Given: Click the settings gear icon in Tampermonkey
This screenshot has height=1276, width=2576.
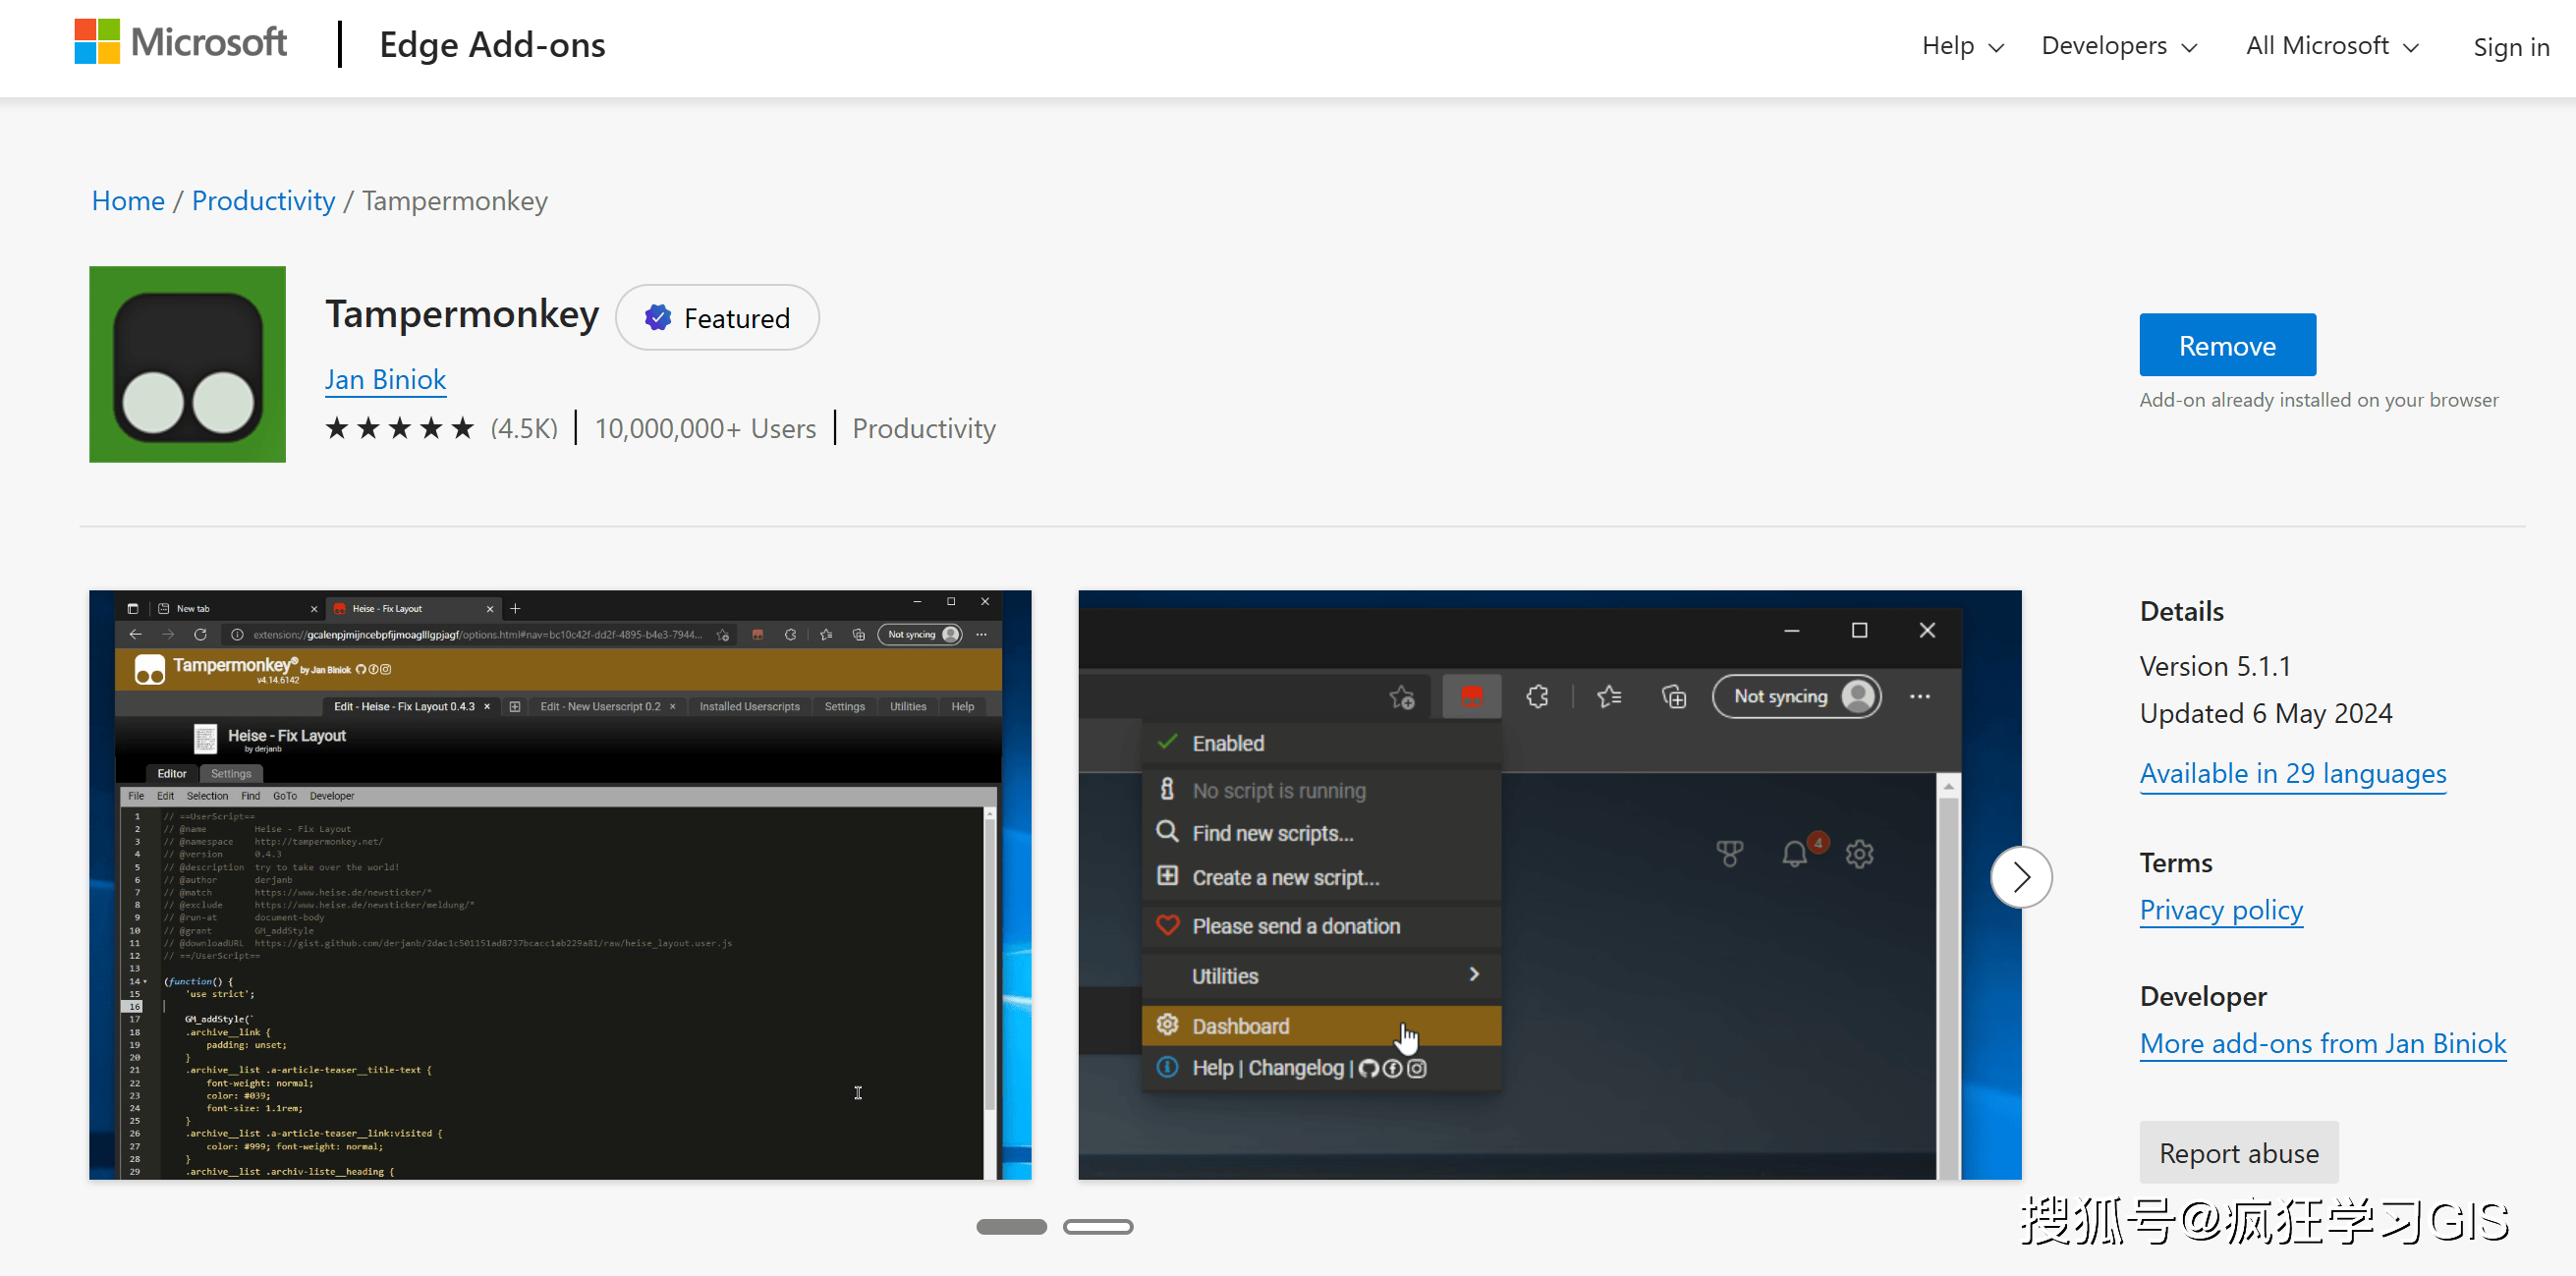Looking at the screenshot, I should tap(1858, 853).
